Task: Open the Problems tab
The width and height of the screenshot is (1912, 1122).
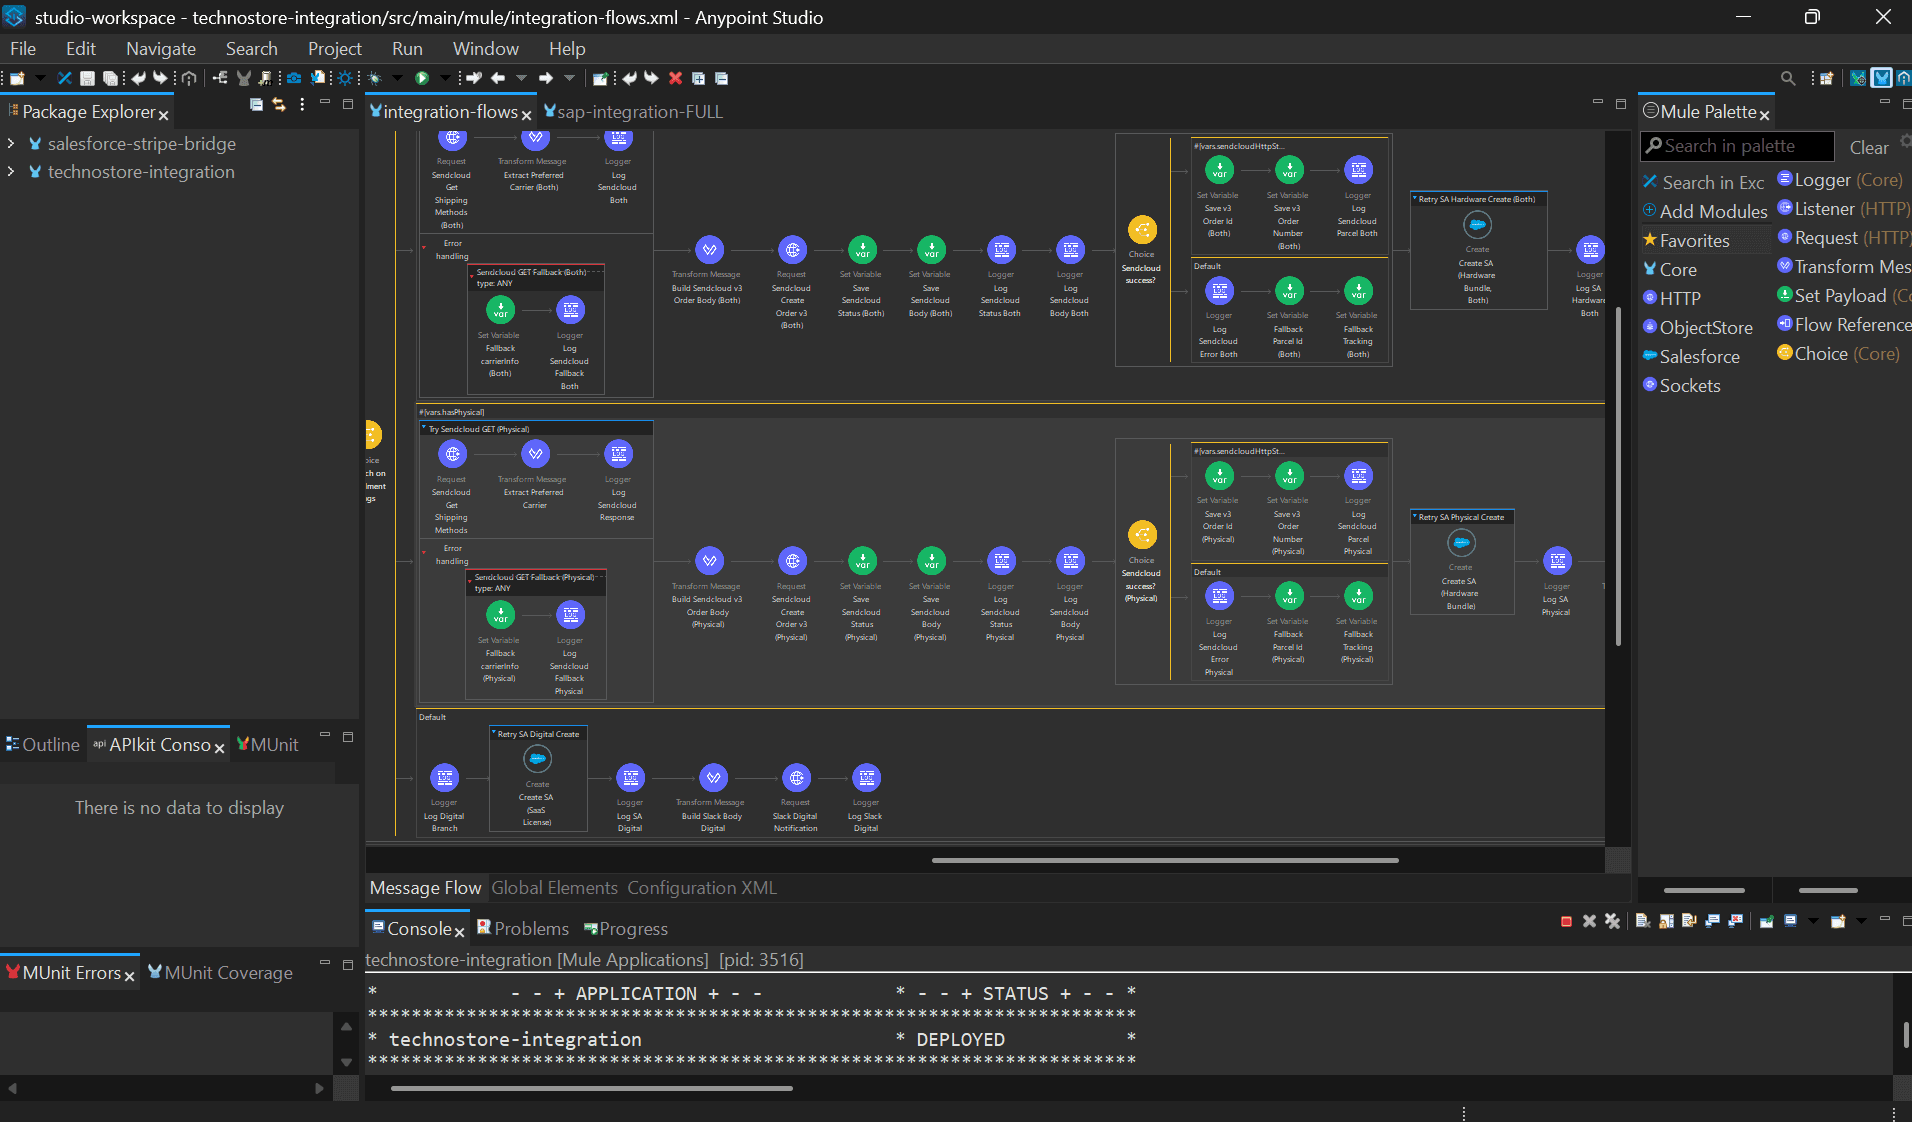Action: click(x=523, y=928)
